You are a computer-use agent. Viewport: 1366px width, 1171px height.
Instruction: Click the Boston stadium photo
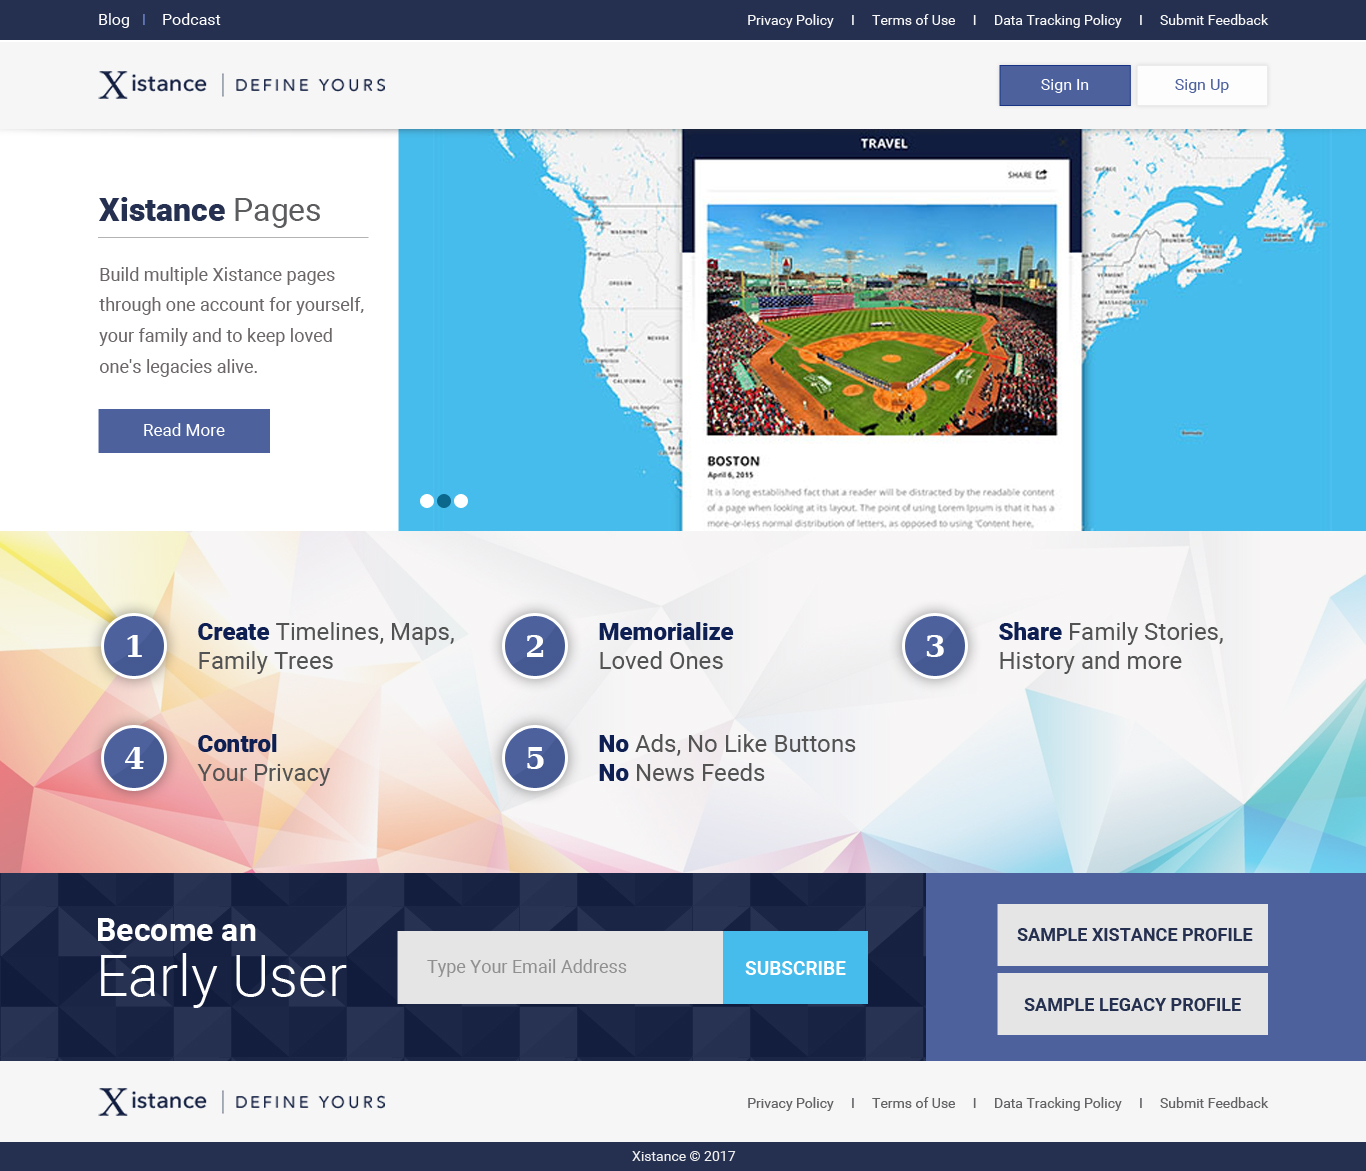pos(882,320)
